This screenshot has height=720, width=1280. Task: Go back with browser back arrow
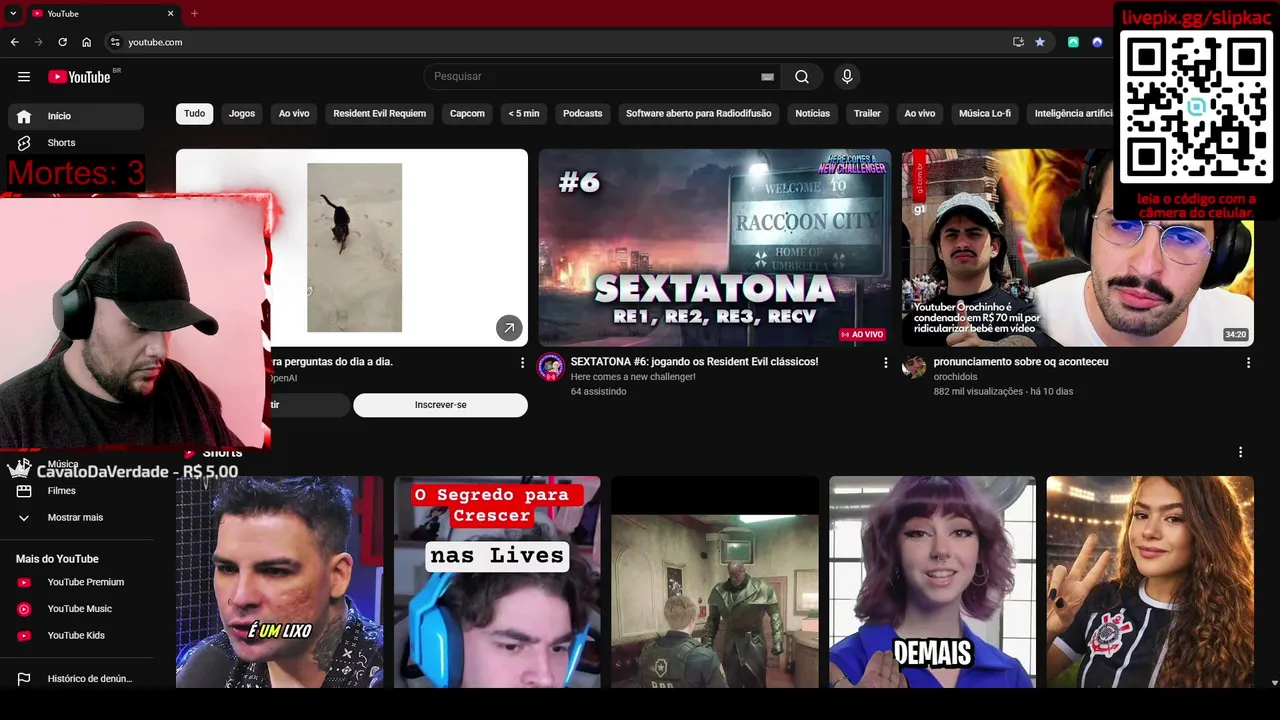pyautogui.click(x=14, y=42)
